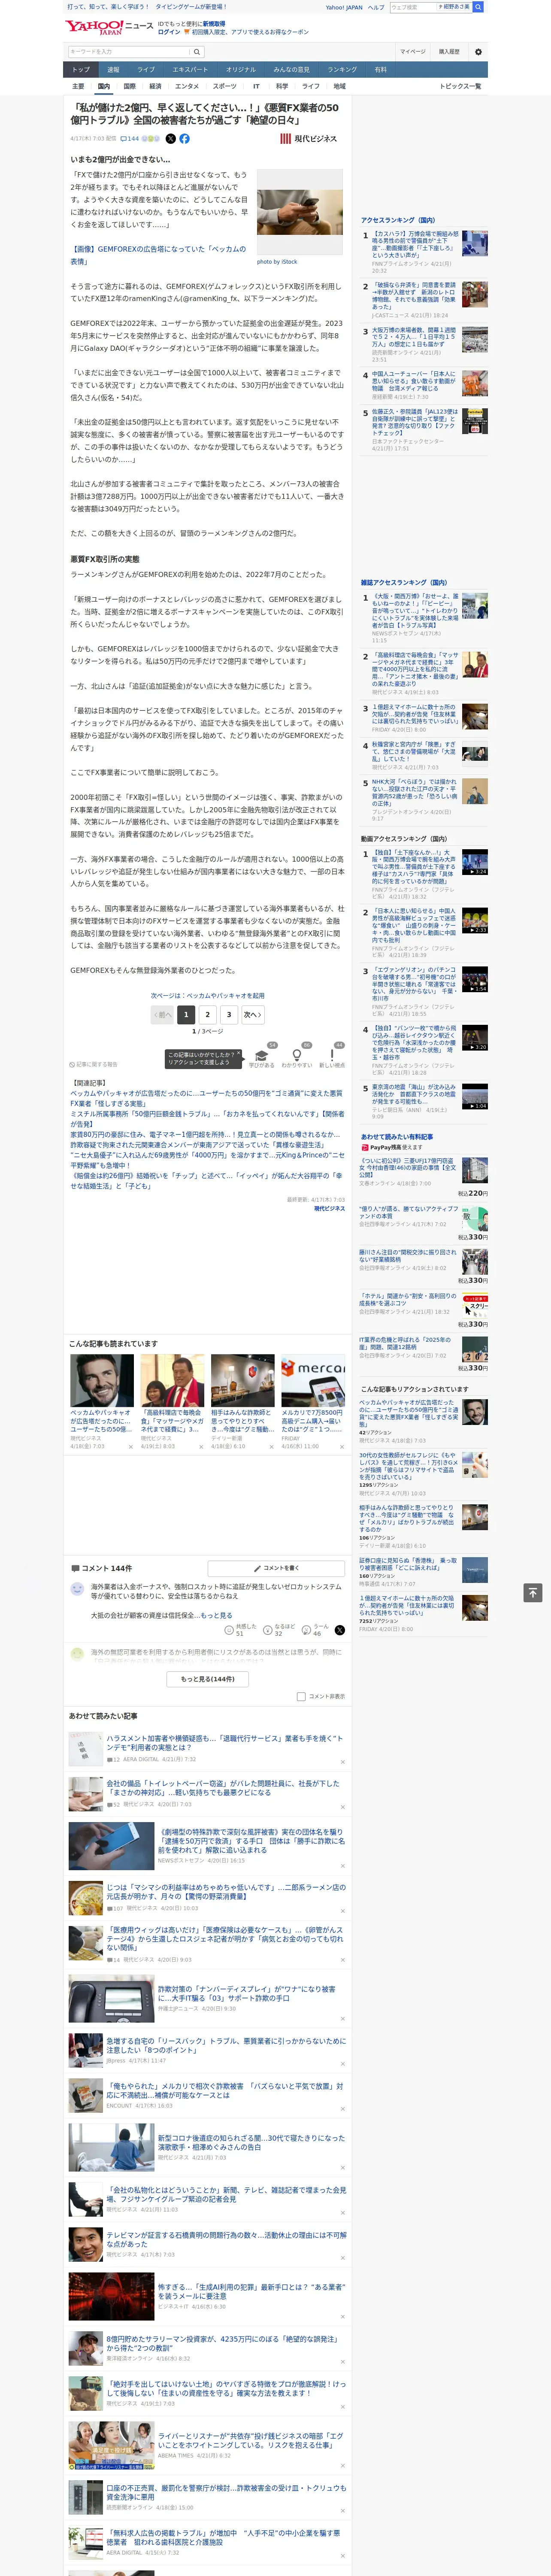Open settings via the gear icon
Image resolution: width=551 pixels, height=2576 pixels.
[x=477, y=52]
